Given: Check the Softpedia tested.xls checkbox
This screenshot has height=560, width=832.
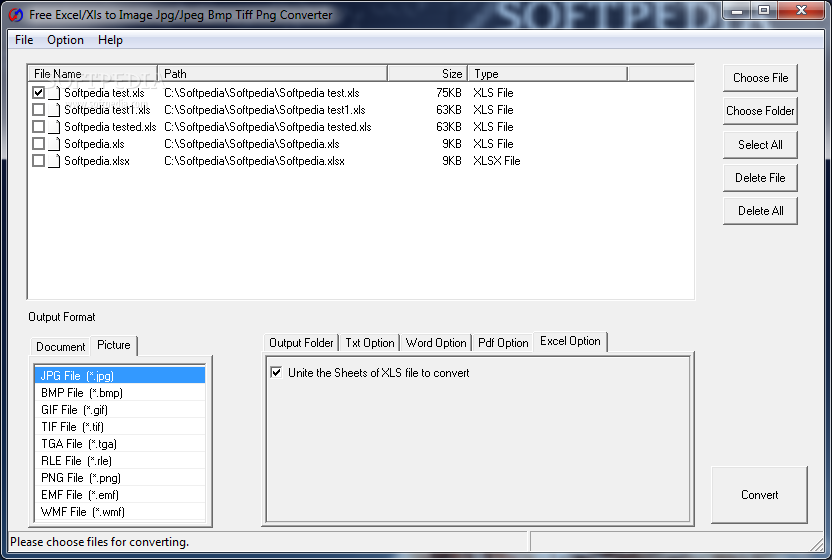Looking at the screenshot, I should coord(38,126).
